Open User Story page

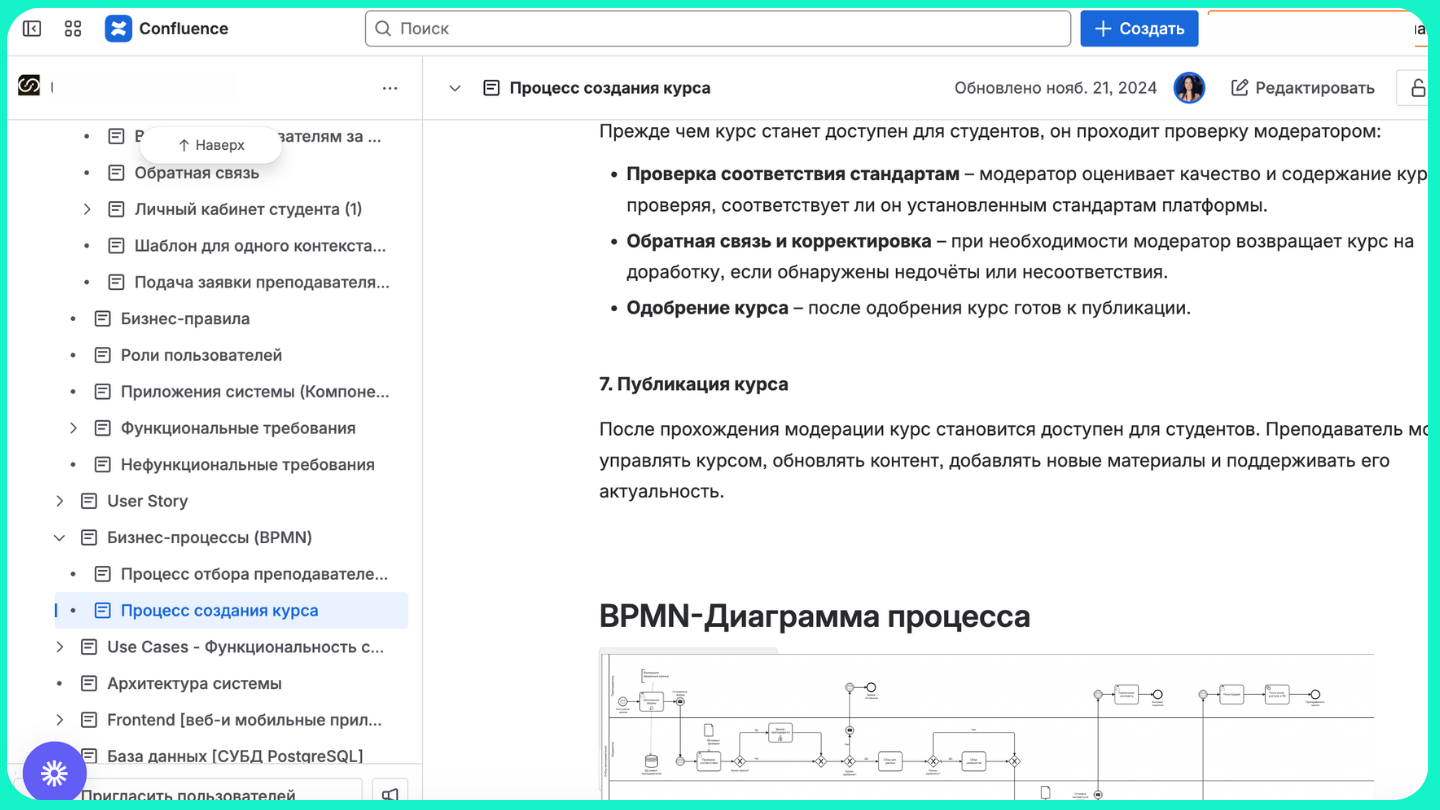click(x=147, y=501)
